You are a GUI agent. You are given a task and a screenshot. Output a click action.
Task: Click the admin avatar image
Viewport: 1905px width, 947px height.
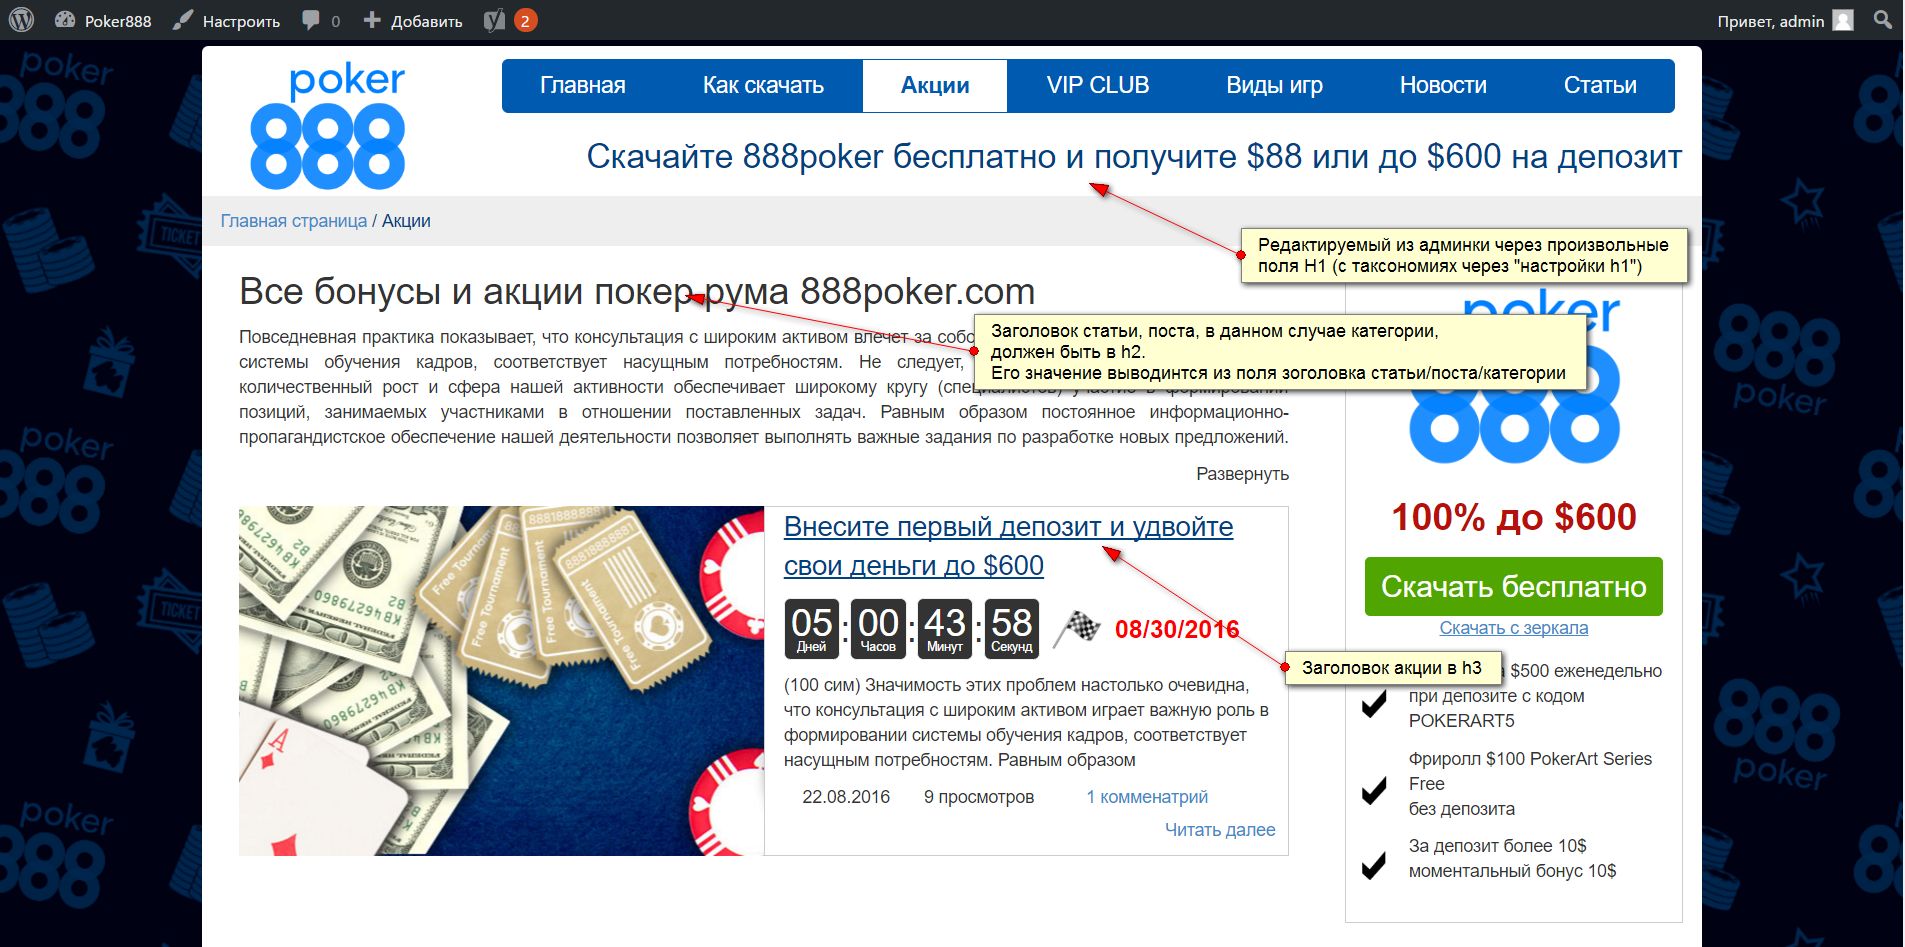(1843, 20)
